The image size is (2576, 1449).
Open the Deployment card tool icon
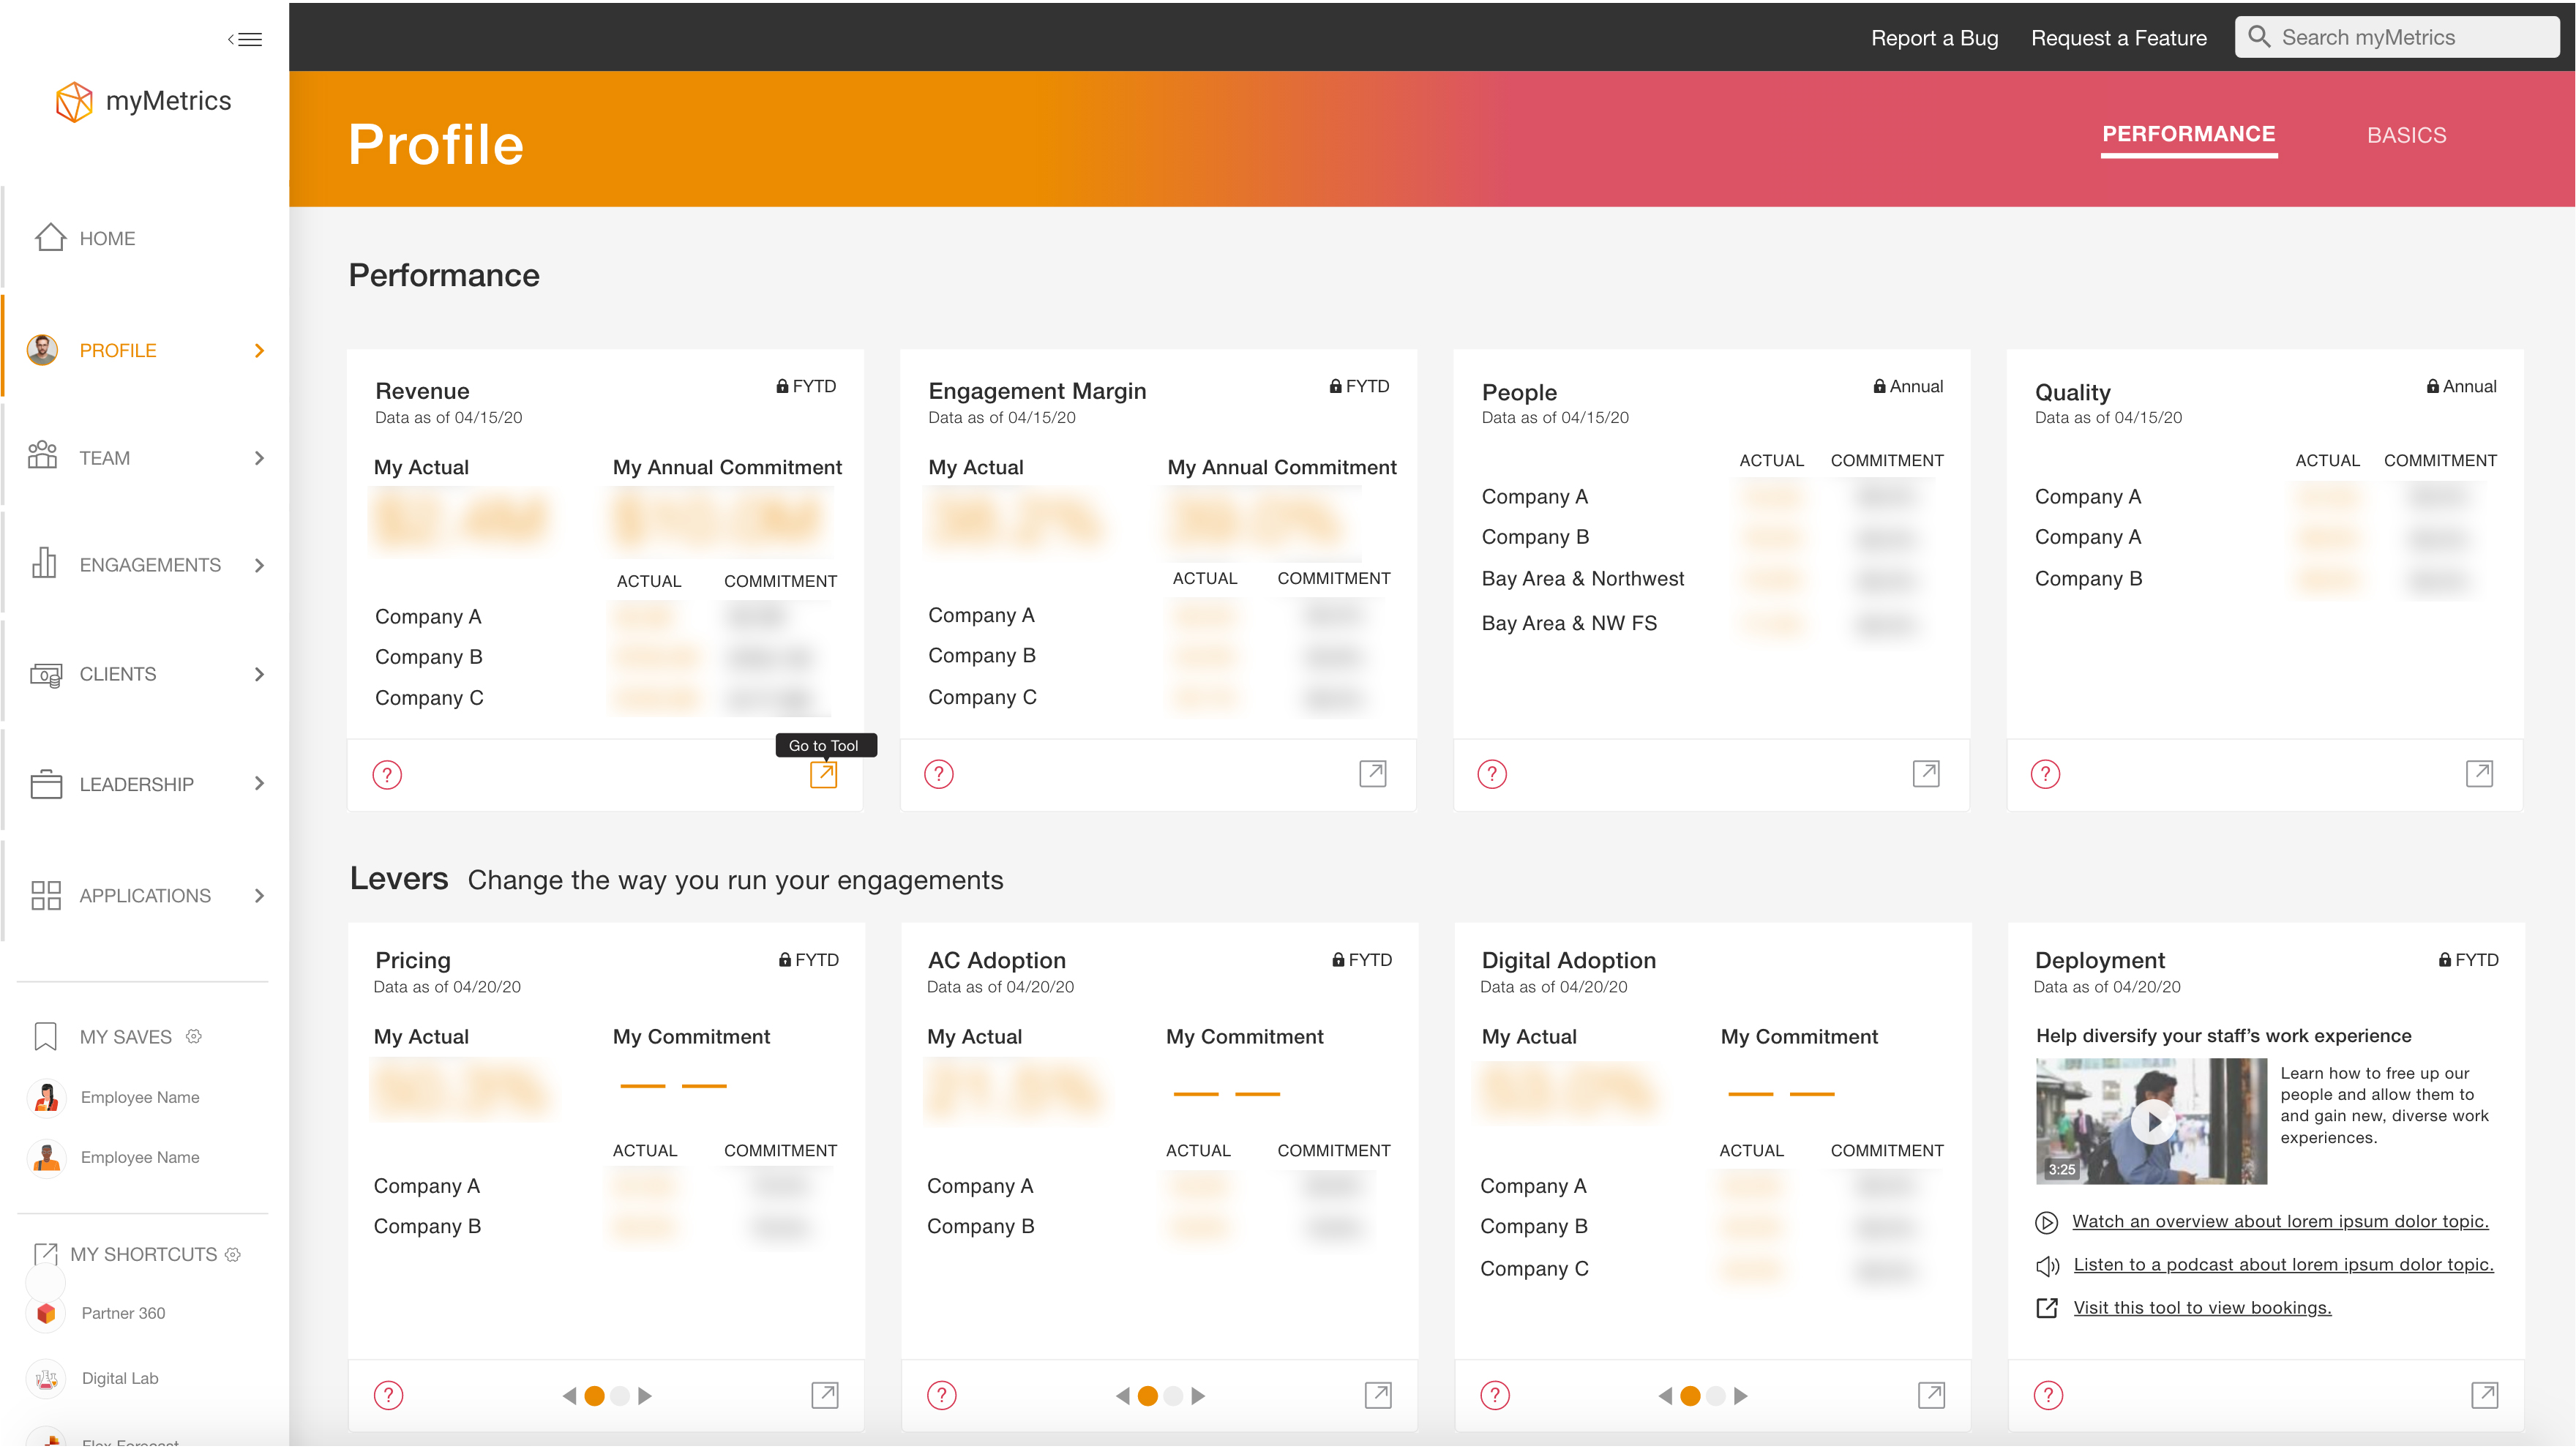point(2484,1395)
